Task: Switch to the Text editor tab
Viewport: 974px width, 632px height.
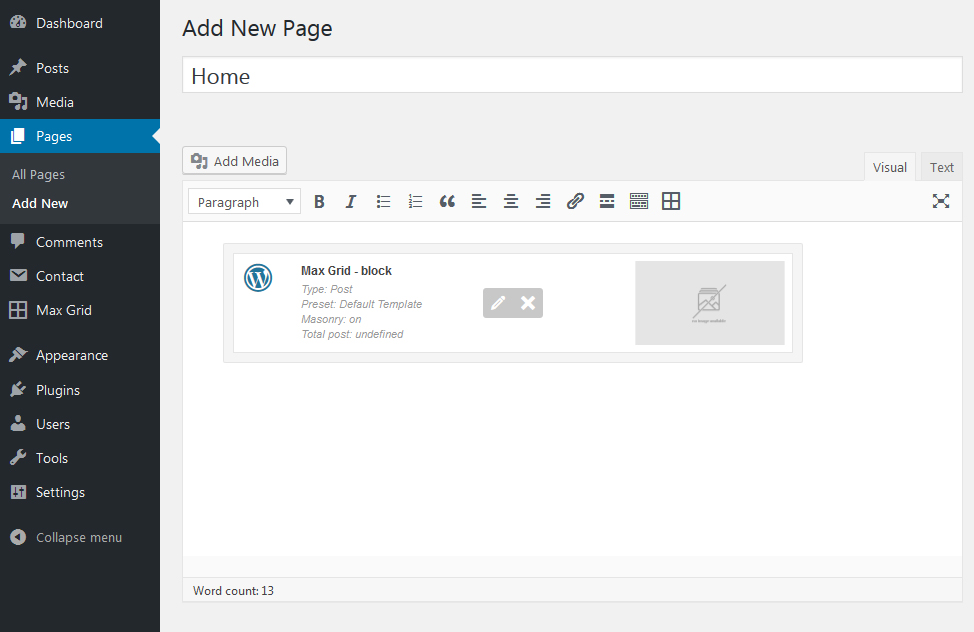Action: (942, 167)
